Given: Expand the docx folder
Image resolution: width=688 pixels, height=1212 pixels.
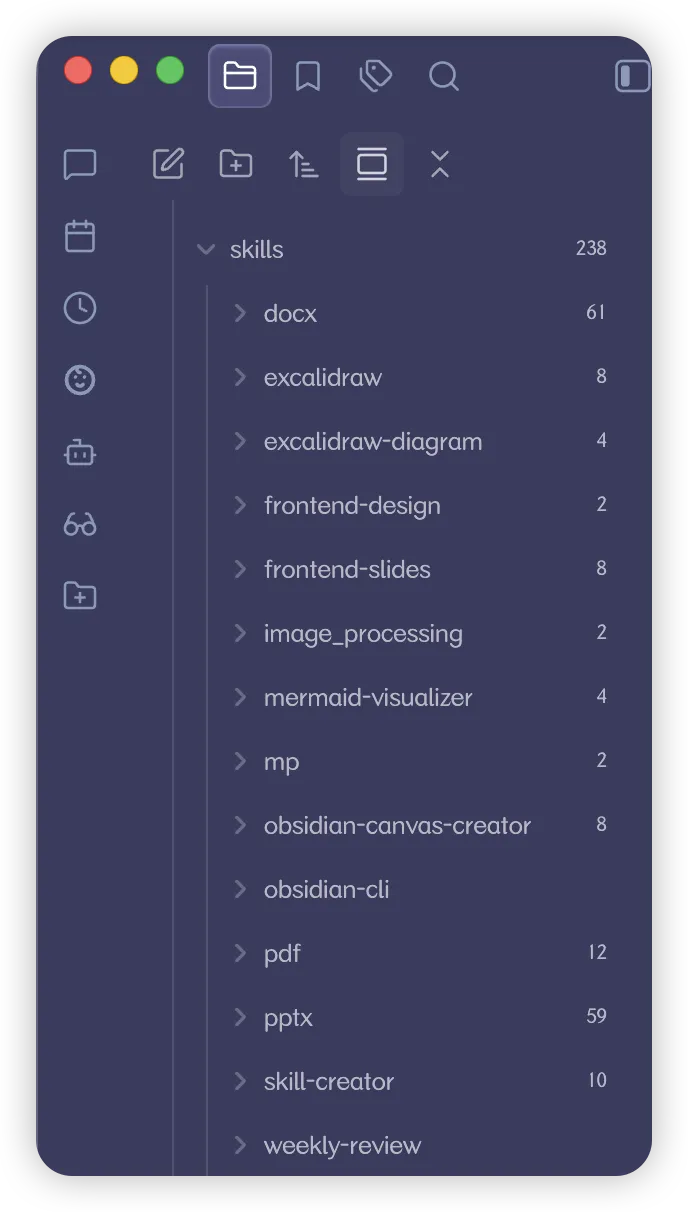Looking at the screenshot, I should coord(240,313).
